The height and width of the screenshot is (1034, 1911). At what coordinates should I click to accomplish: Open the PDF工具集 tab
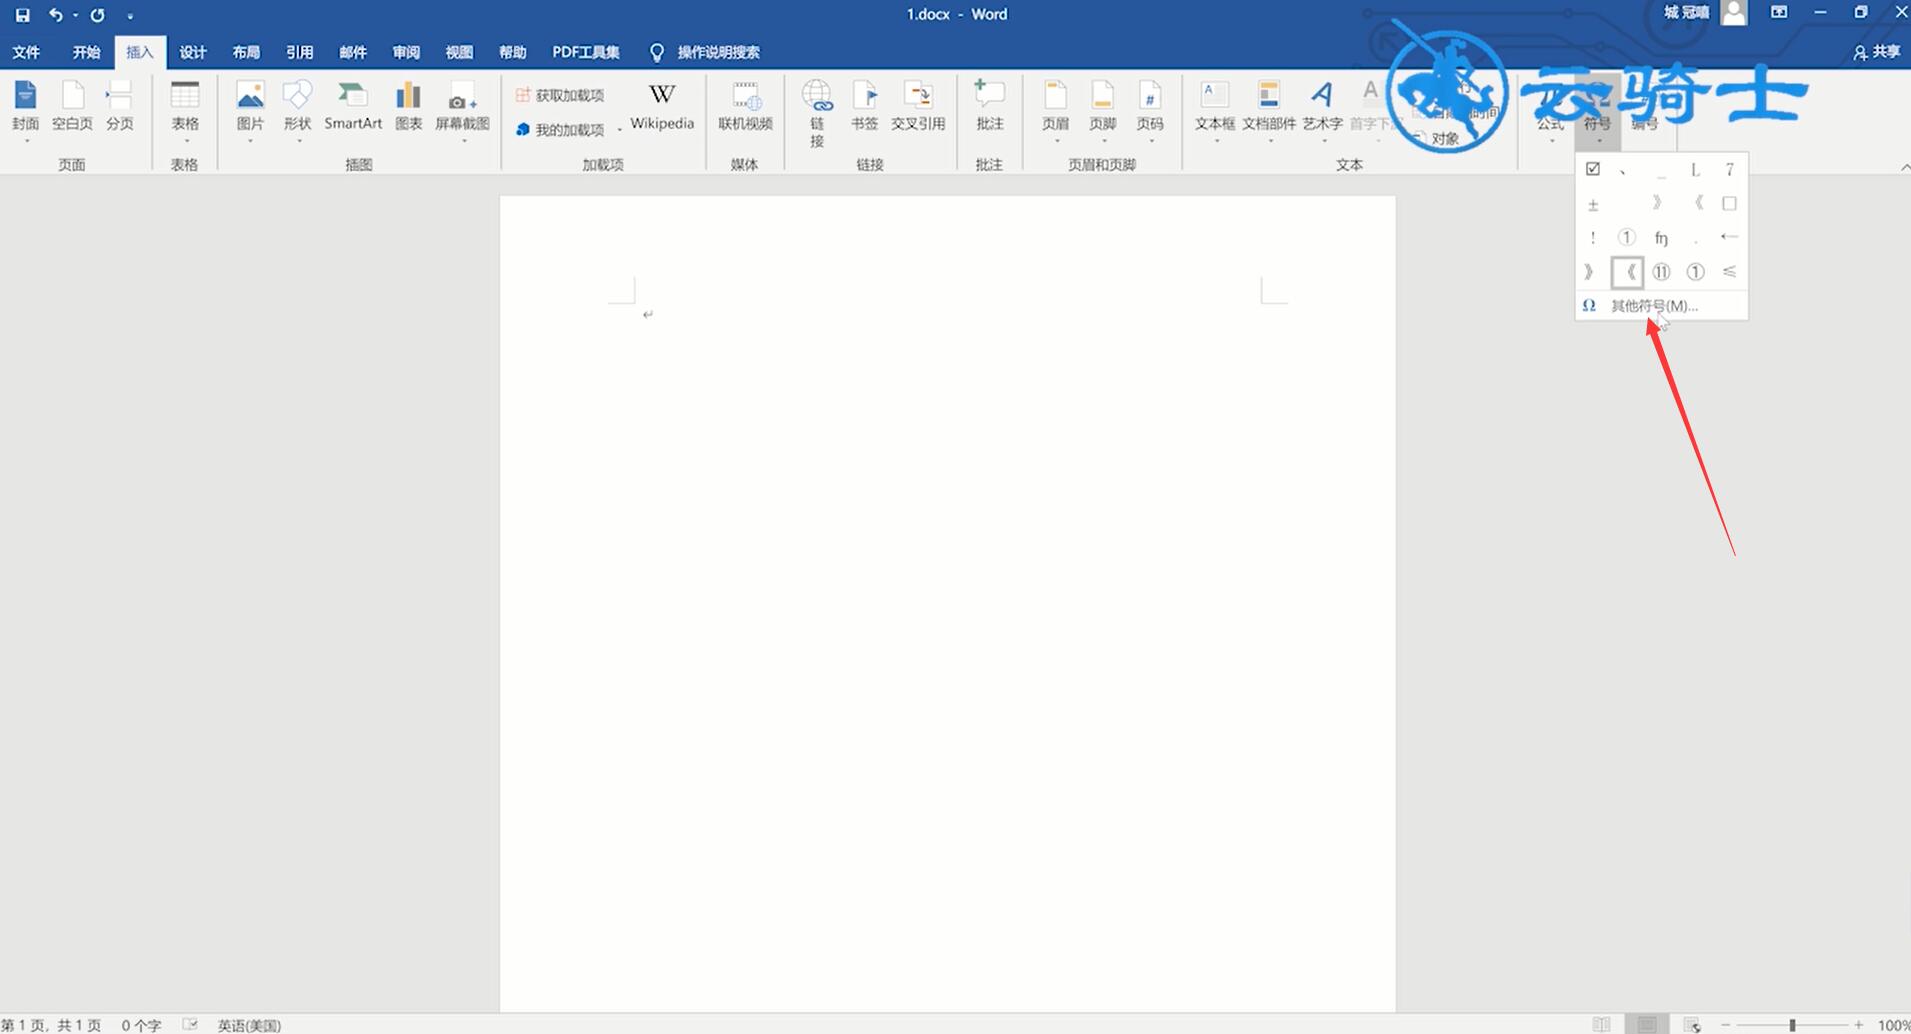(x=586, y=52)
